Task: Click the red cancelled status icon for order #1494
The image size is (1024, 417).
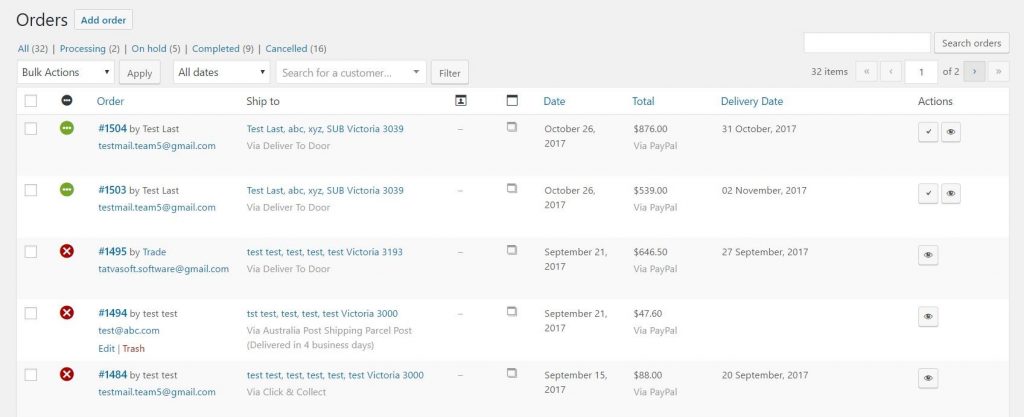Action: (67, 313)
